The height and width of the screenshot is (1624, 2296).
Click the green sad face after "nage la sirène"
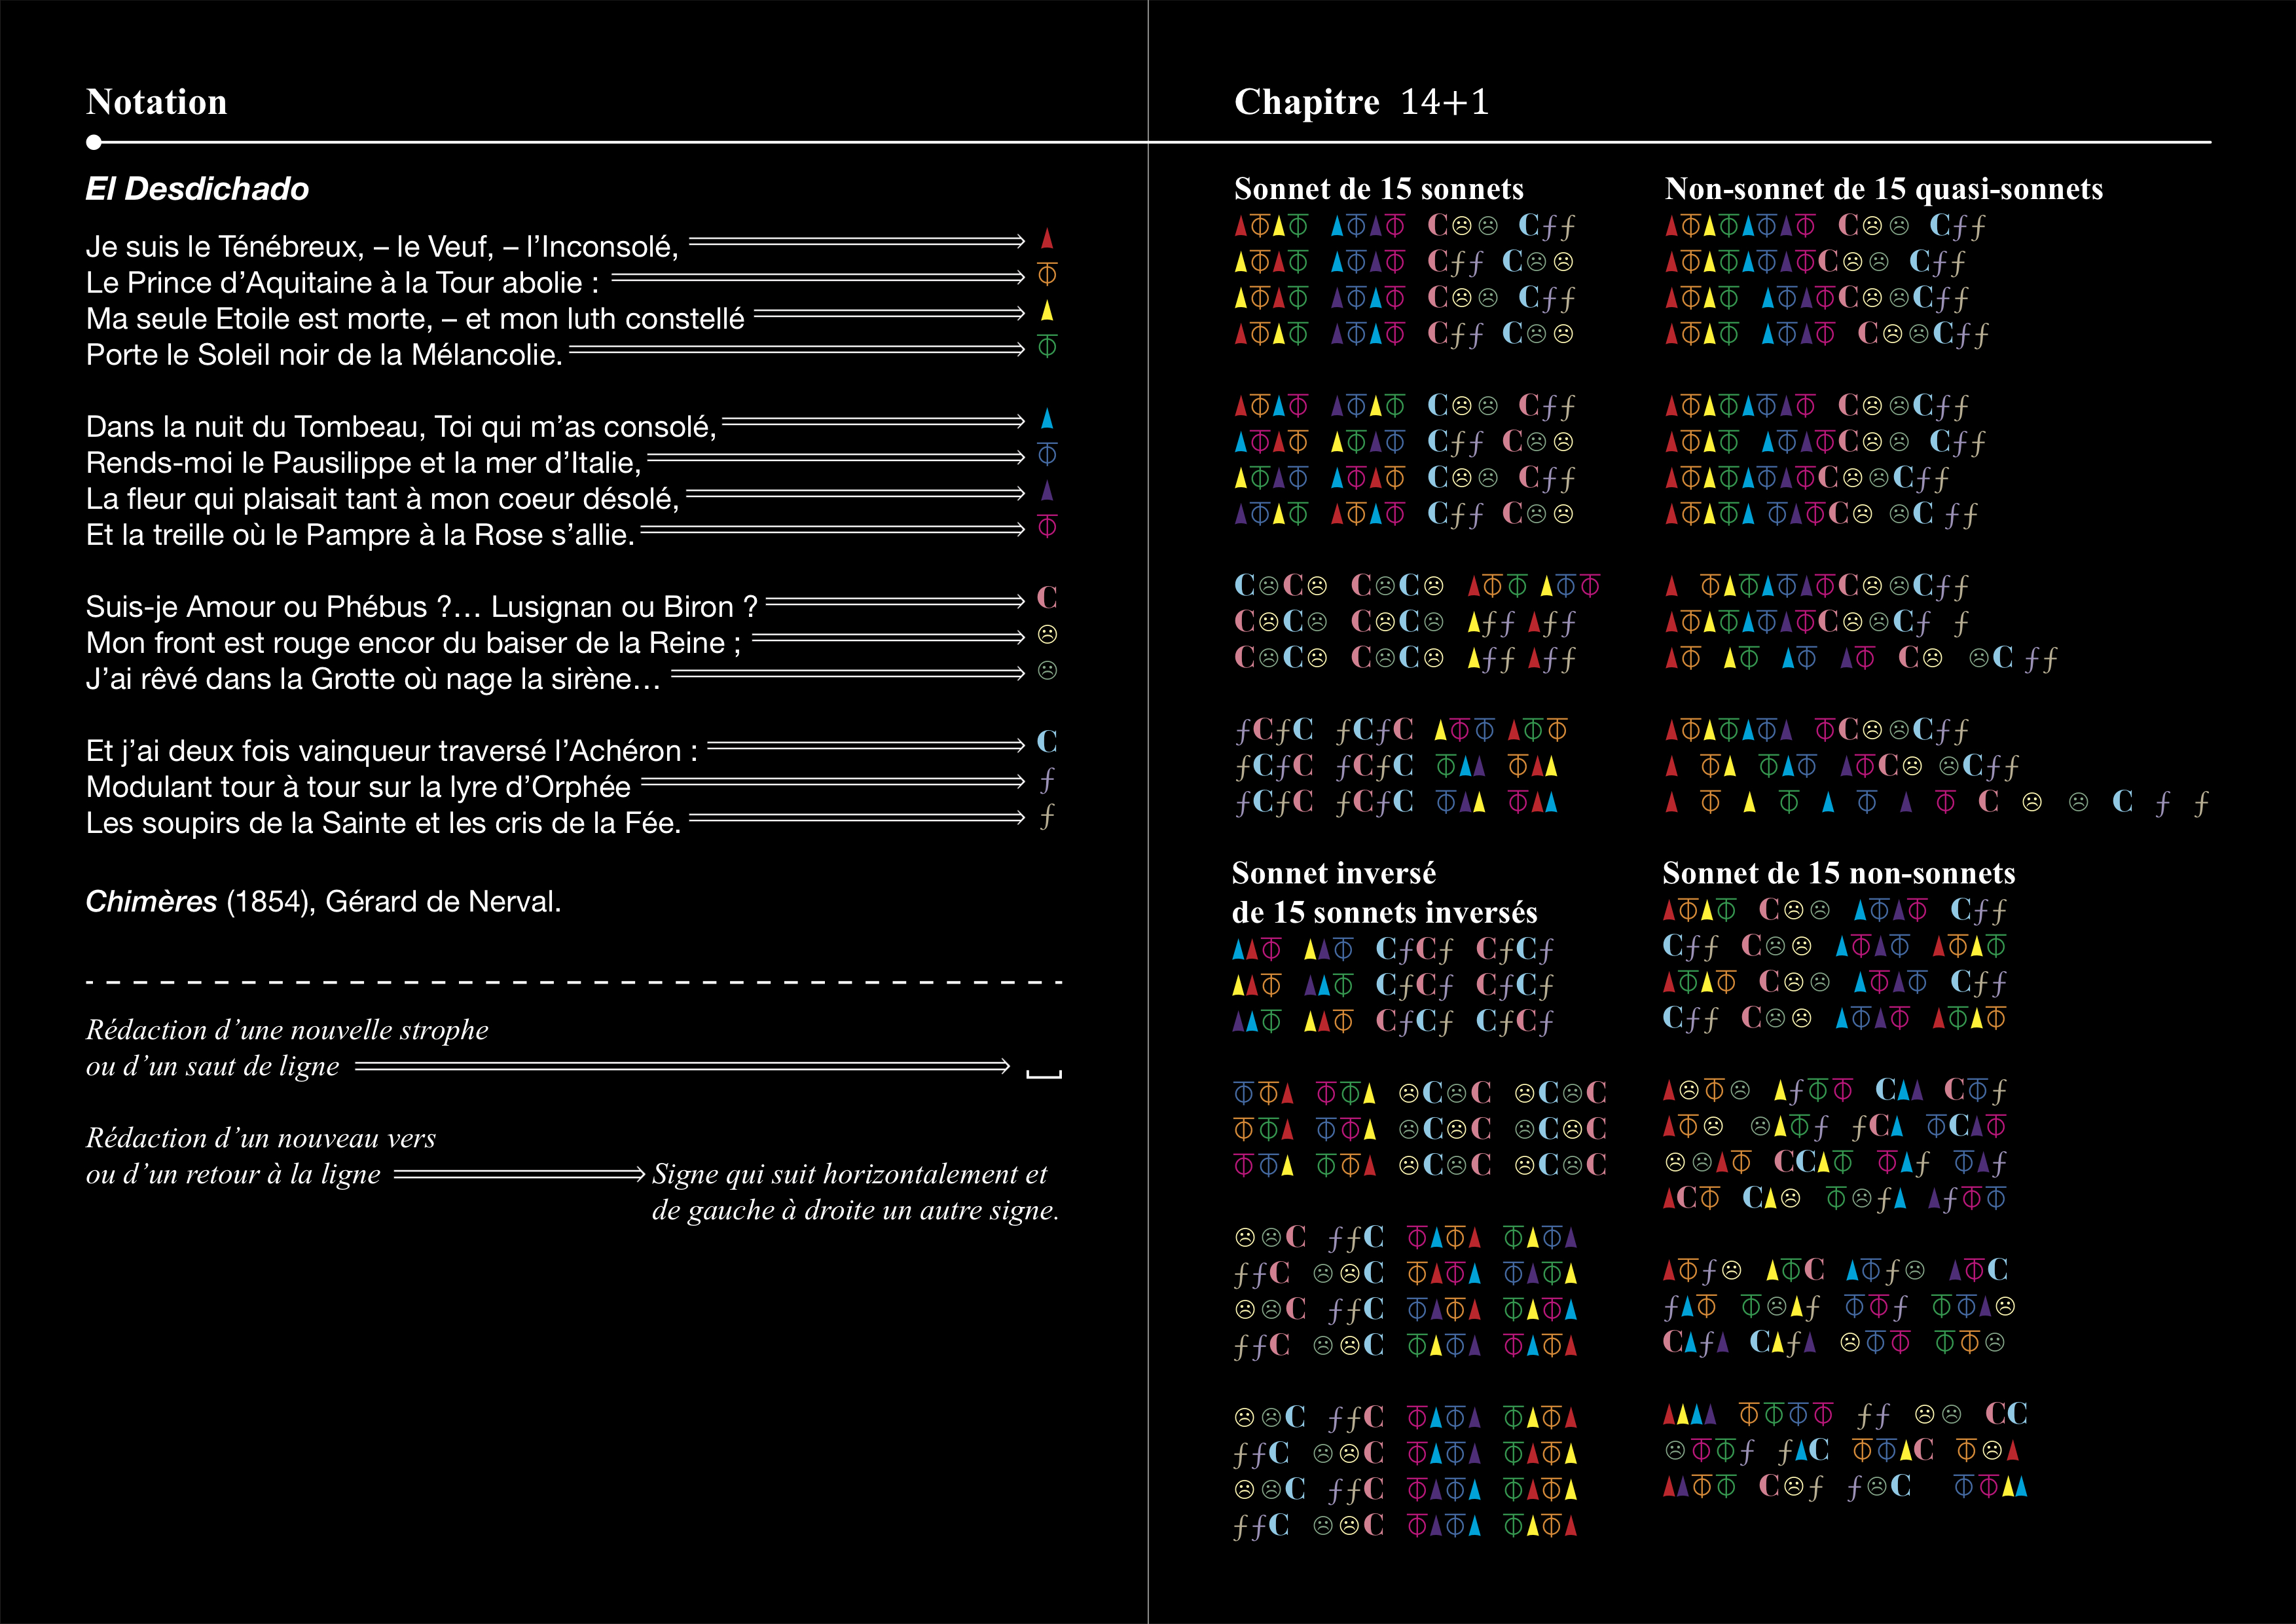point(1047,671)
